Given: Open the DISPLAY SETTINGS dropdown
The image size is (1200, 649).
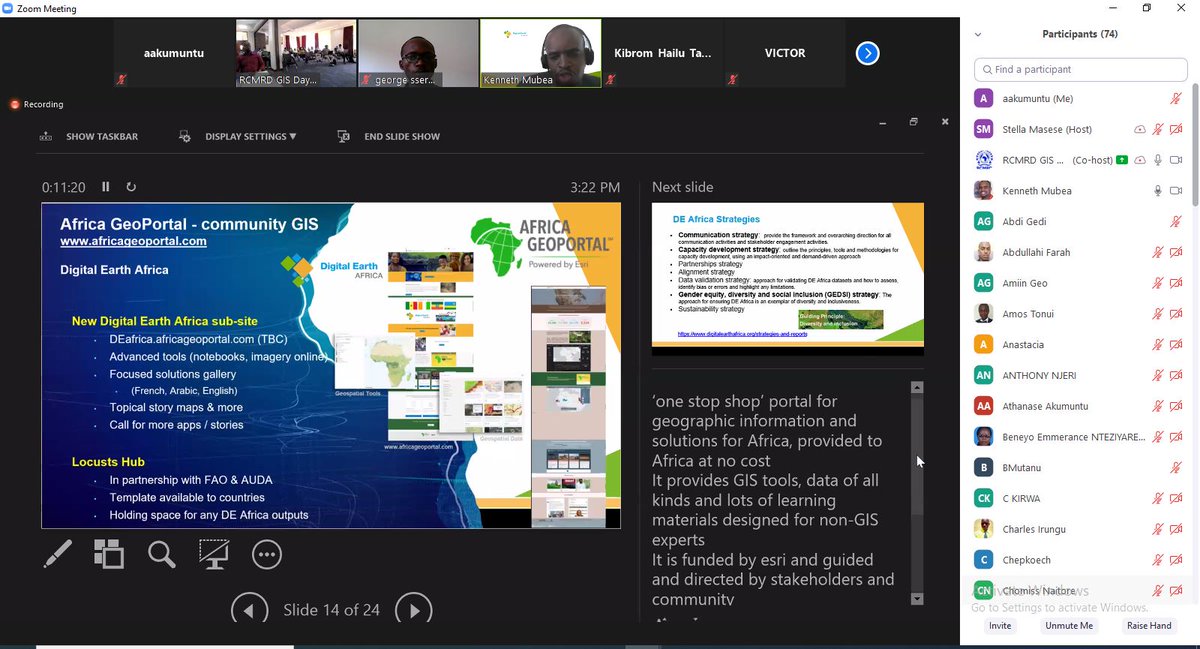Looking at the screenshot, I should click(238, 137).
